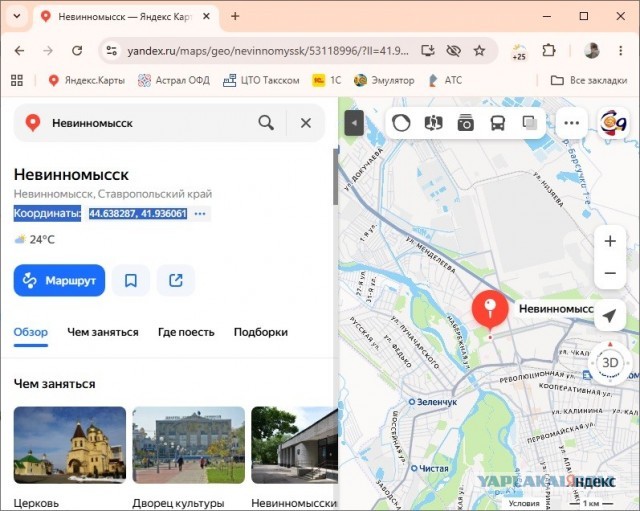The image size is (640, 511).
Task: Open the 24°C weather indicator
Action: pos(34,239)
